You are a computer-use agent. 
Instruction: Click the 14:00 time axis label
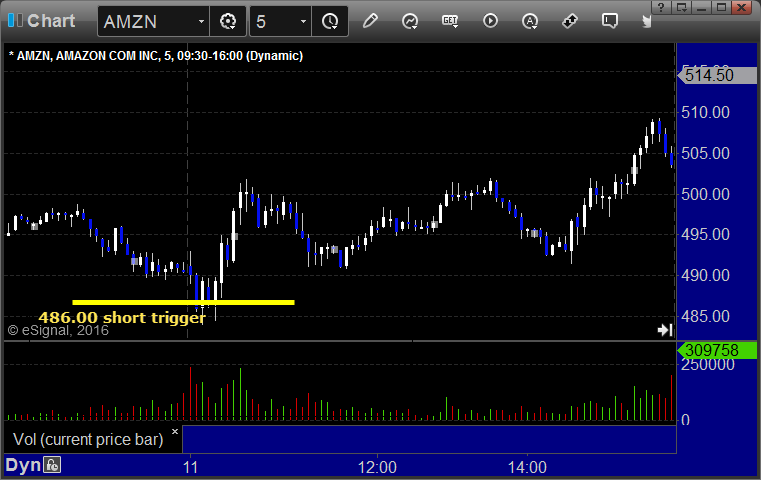(527, 467)
